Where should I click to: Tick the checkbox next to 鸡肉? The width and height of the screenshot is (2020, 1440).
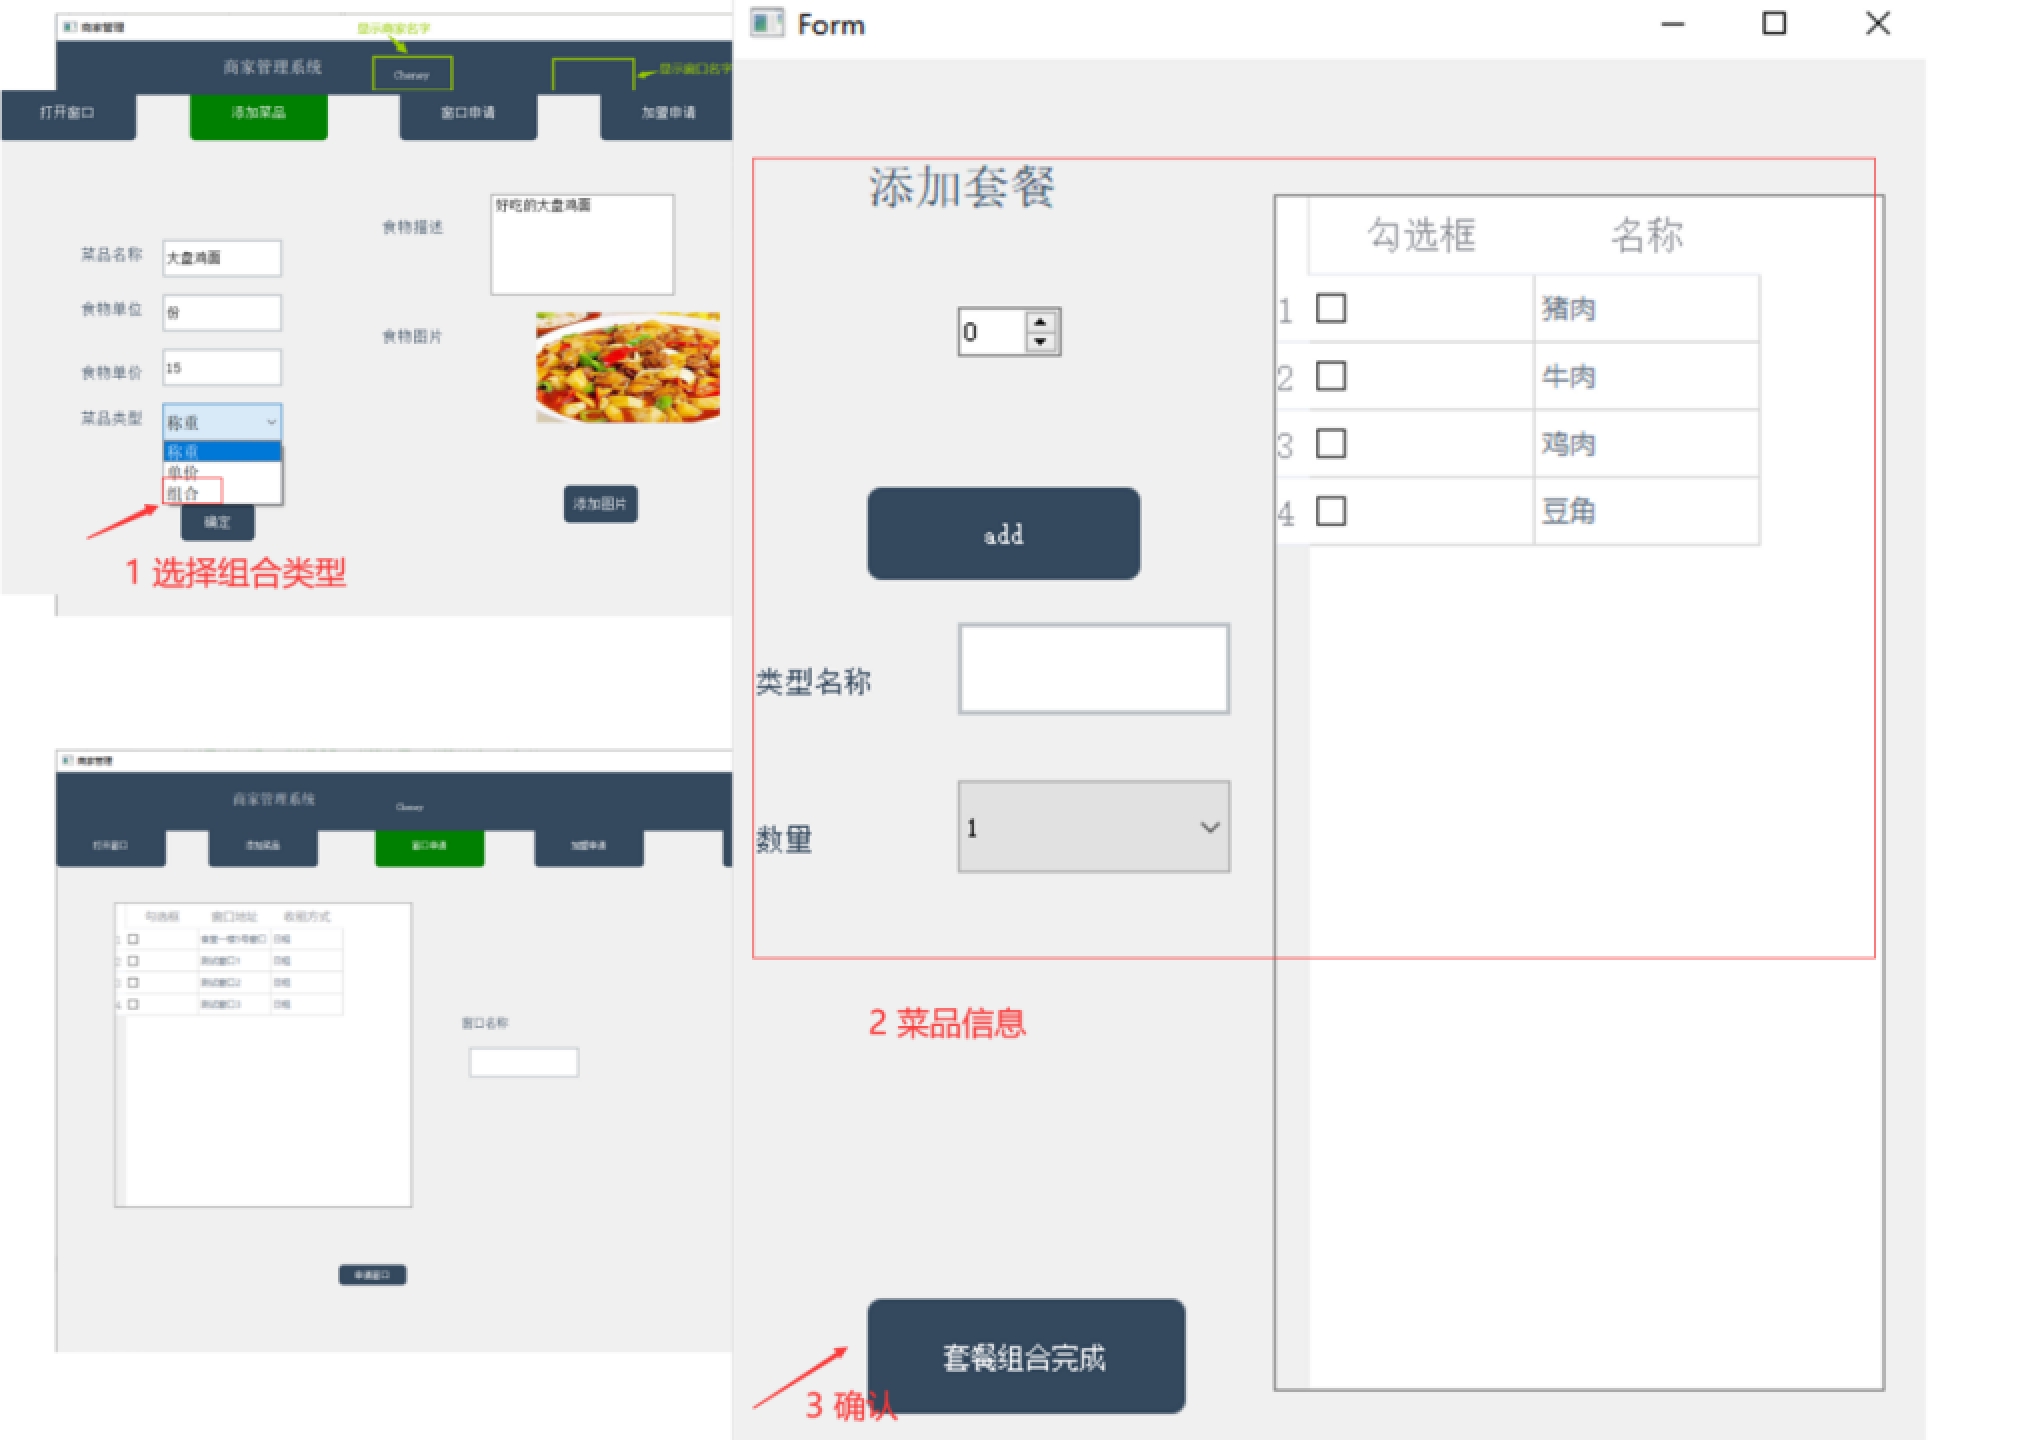tap(1330, 443)
